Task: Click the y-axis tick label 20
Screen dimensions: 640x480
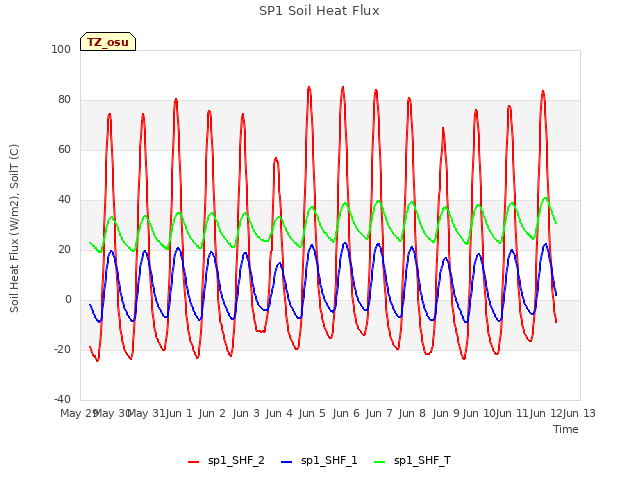Action: (64, 250)
